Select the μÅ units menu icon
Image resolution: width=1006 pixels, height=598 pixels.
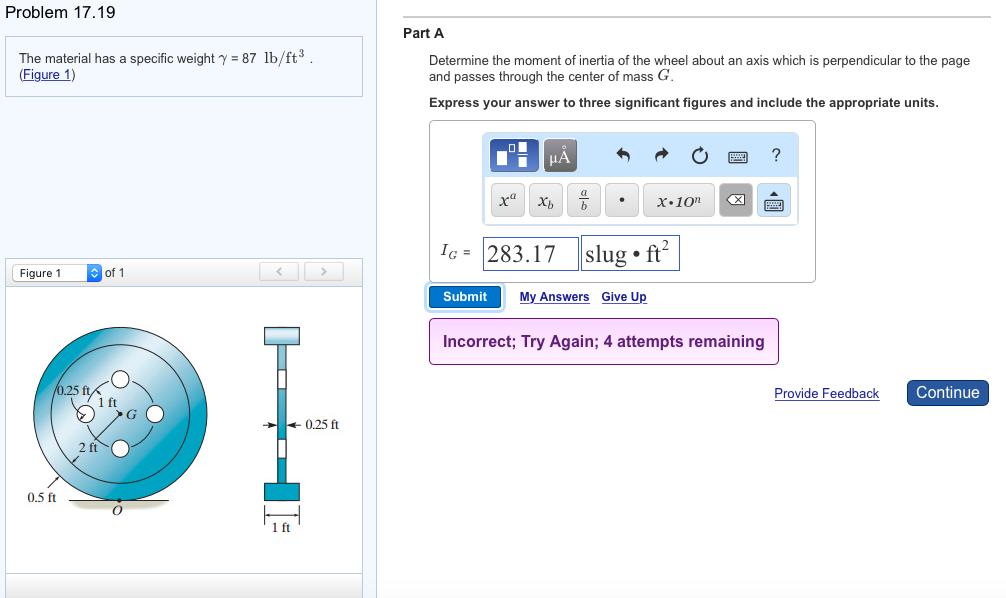[559, 155]
